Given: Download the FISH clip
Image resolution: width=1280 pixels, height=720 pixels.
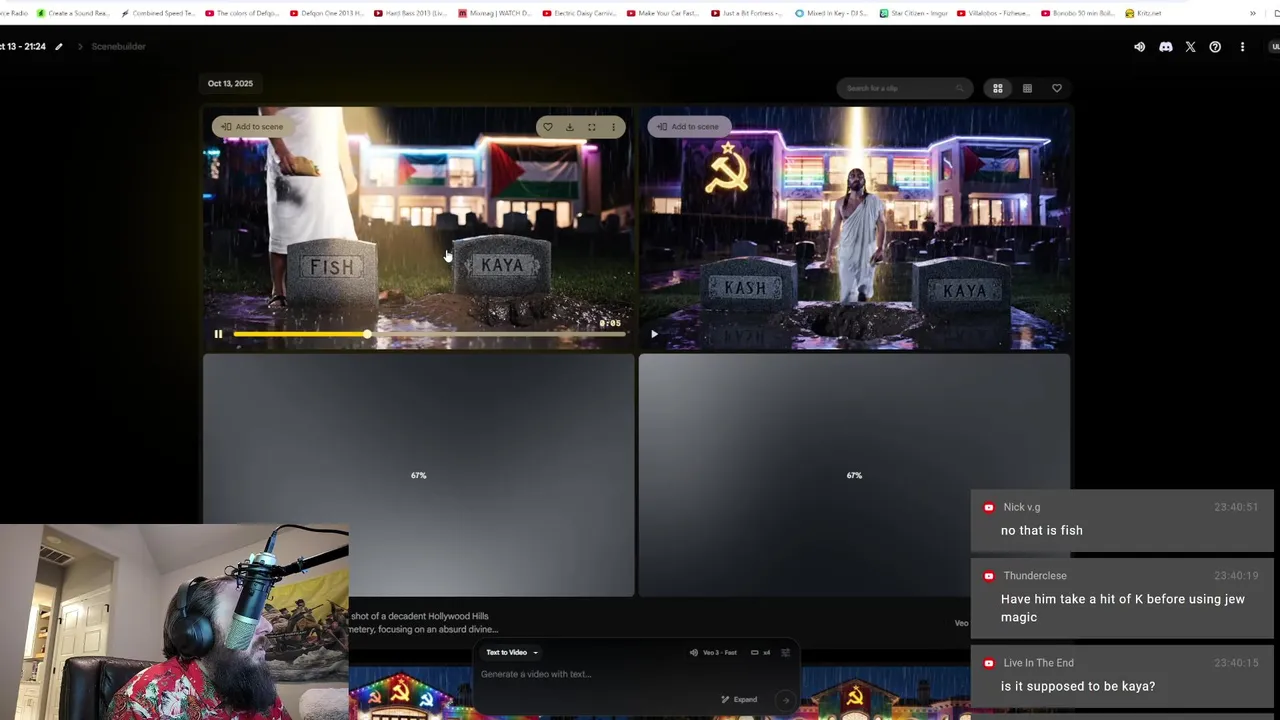Looking at the screenshot, I should point(569,127).
